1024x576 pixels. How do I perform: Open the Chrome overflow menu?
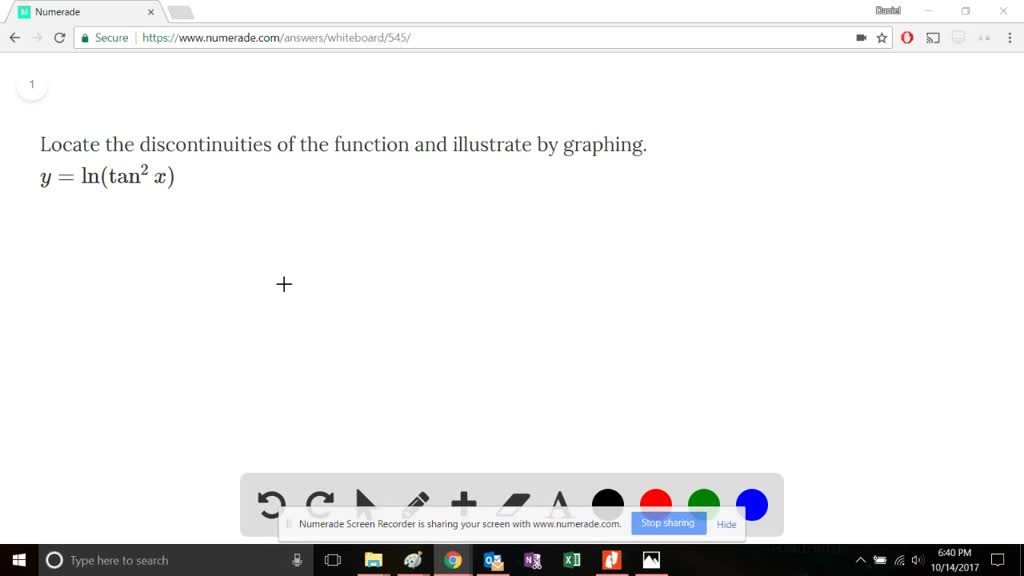click(x=1010, y=37)
